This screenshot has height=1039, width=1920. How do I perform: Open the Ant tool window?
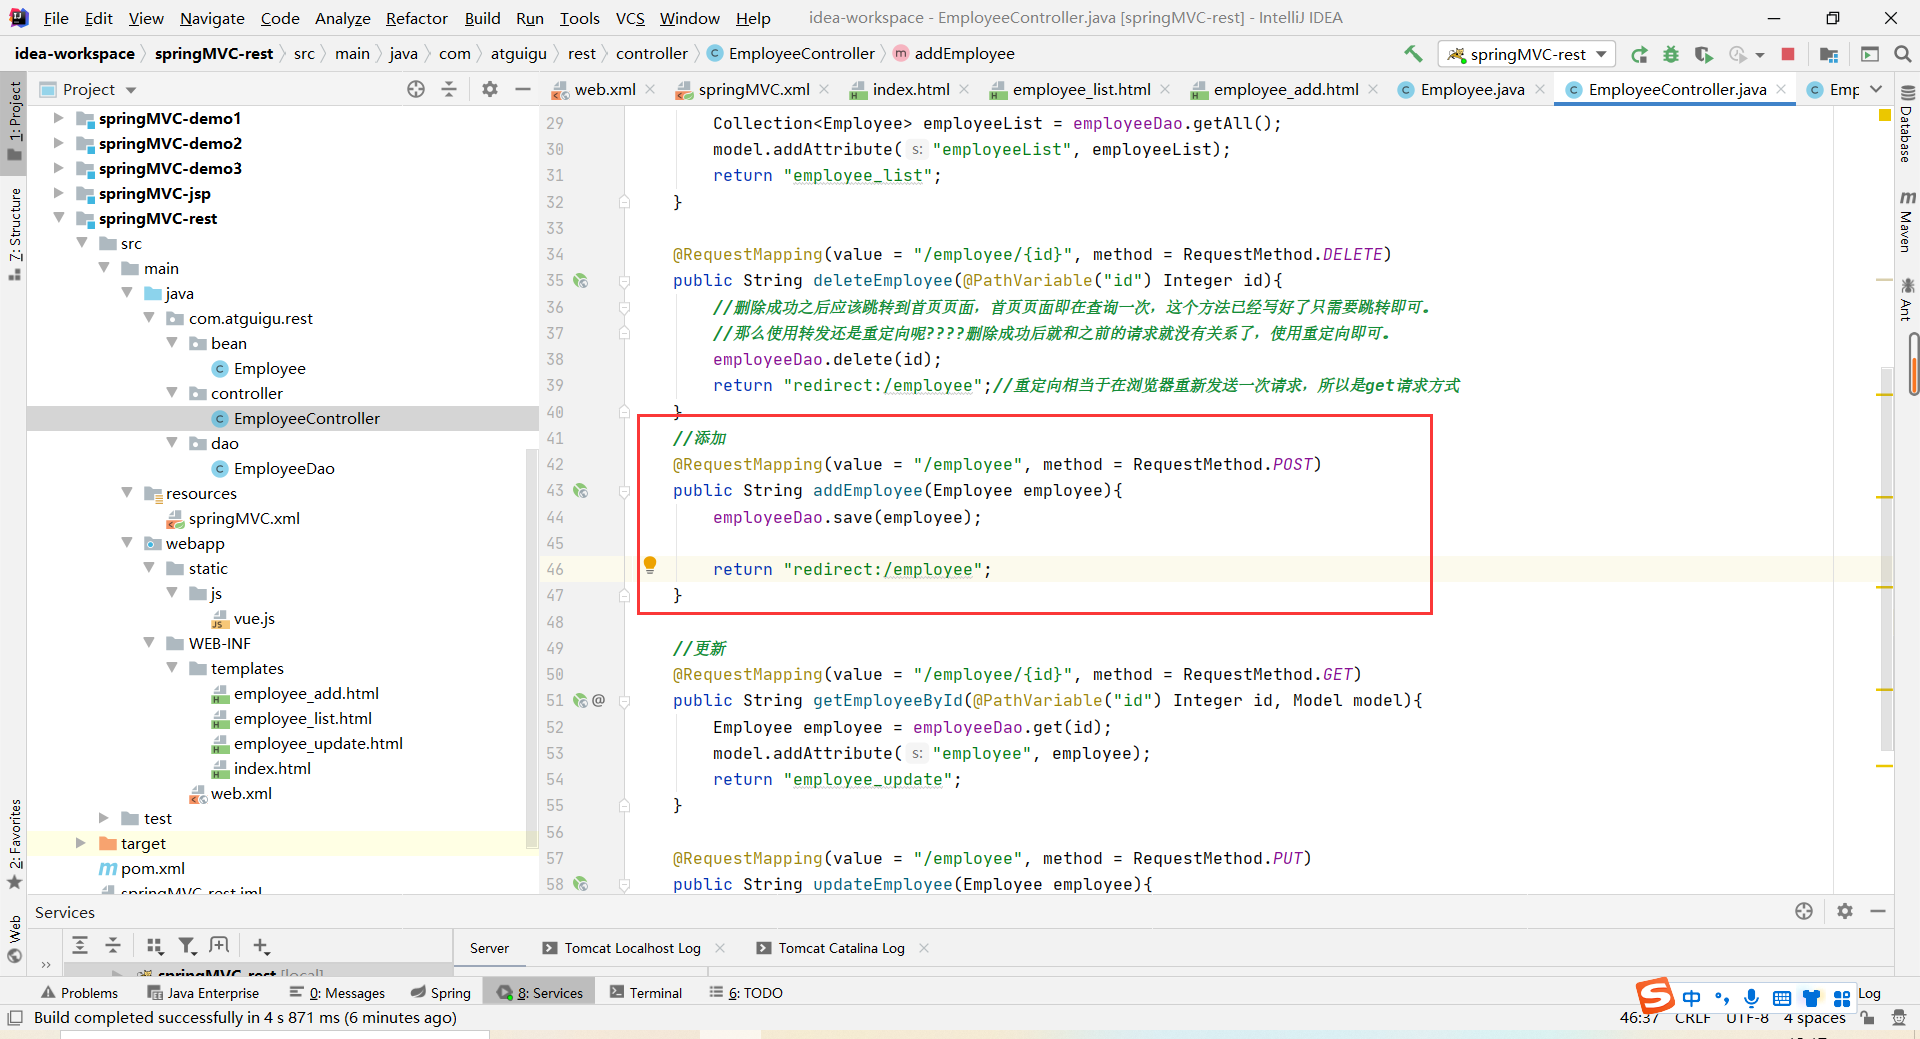tap(1907, 299)
